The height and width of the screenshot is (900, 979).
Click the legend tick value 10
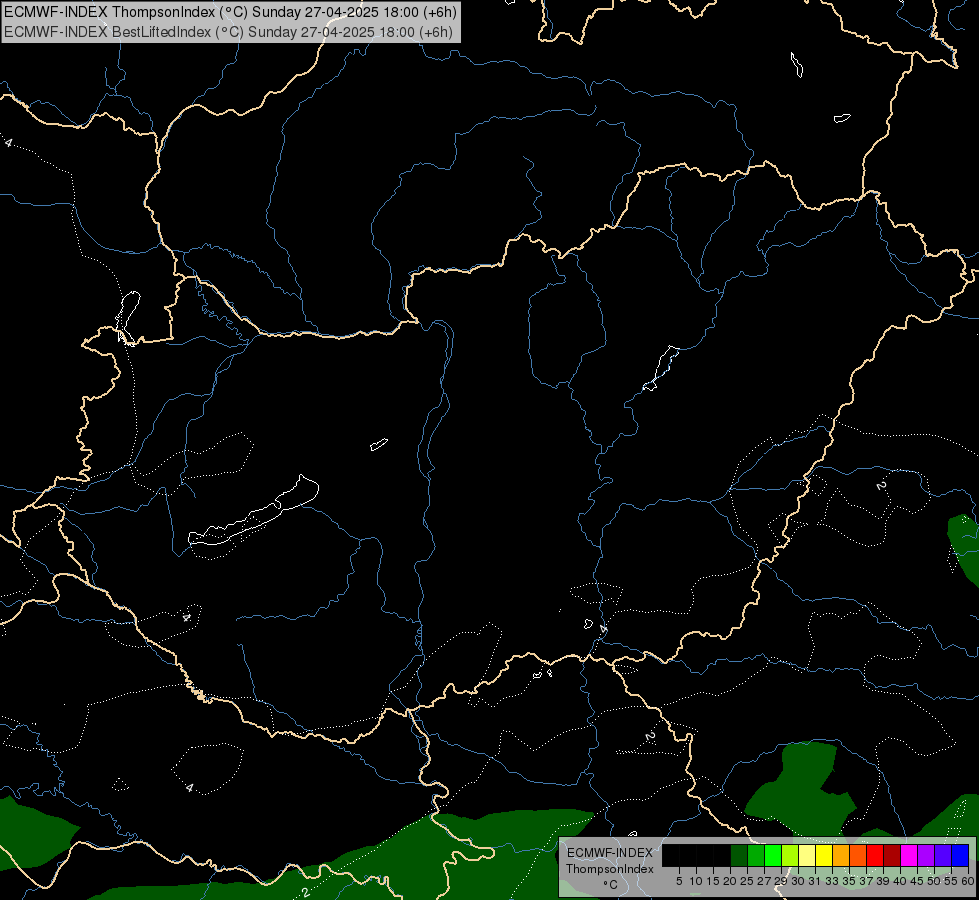click(x=696, y=881)
